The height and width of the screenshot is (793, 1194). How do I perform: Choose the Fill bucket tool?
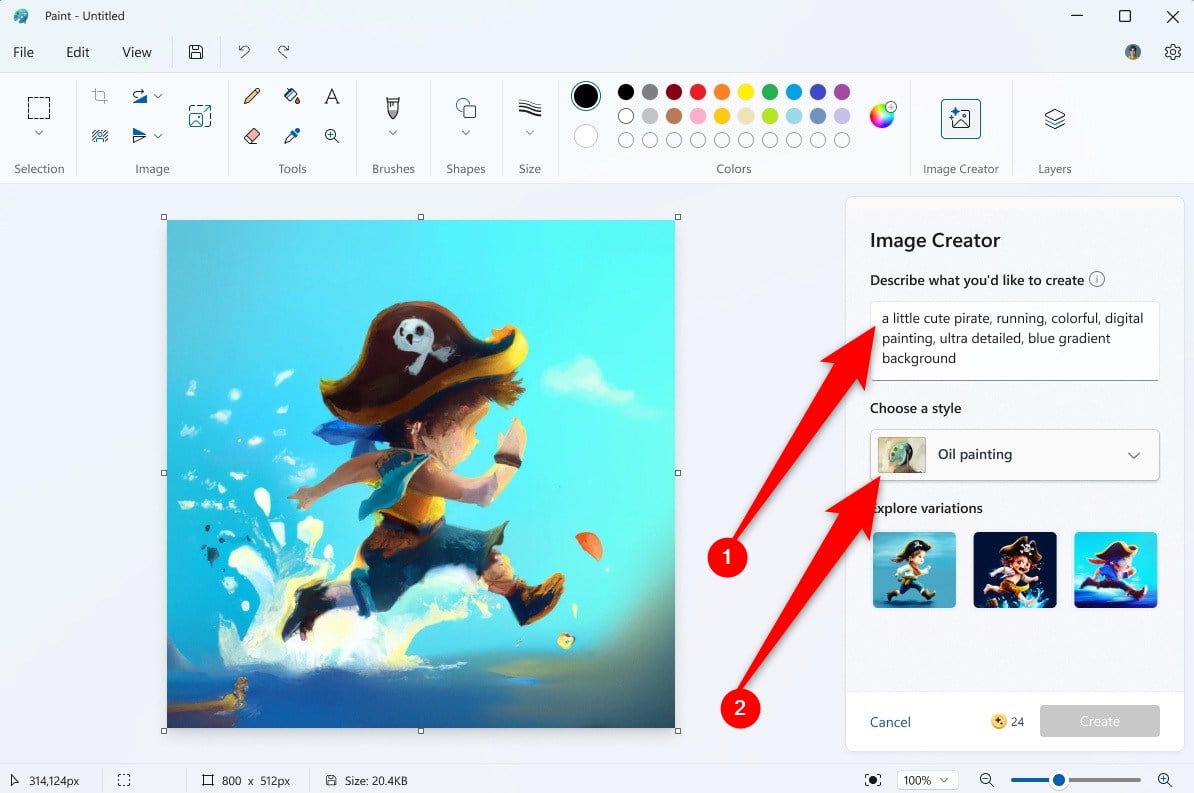pyautogui.click(x=292, y=96)
